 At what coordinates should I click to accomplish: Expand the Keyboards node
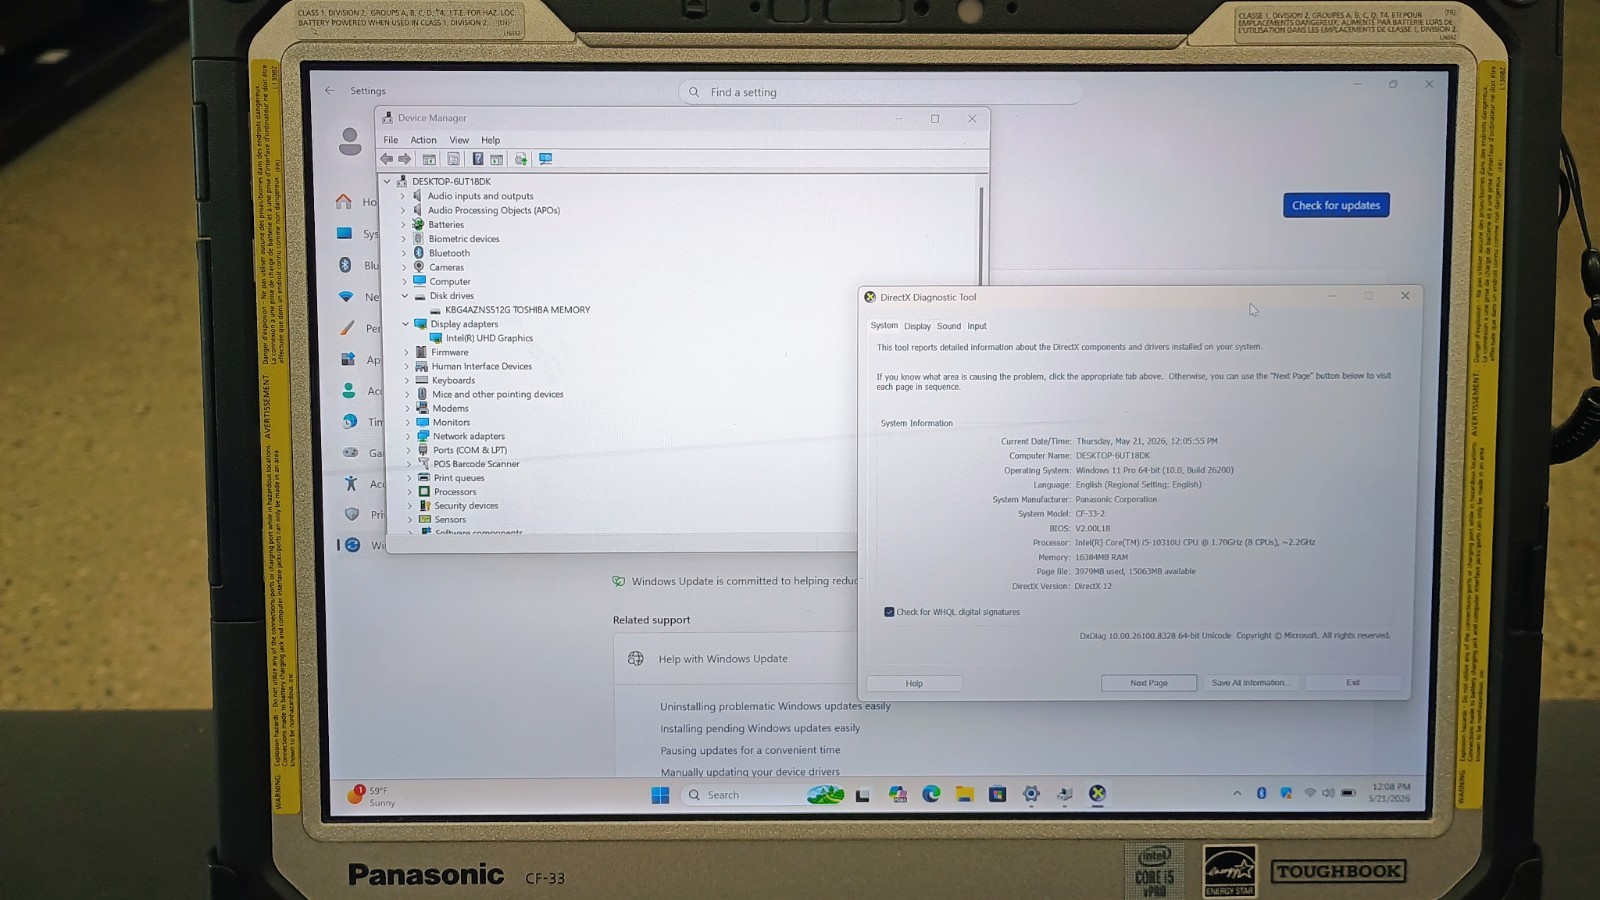point(407,380)
